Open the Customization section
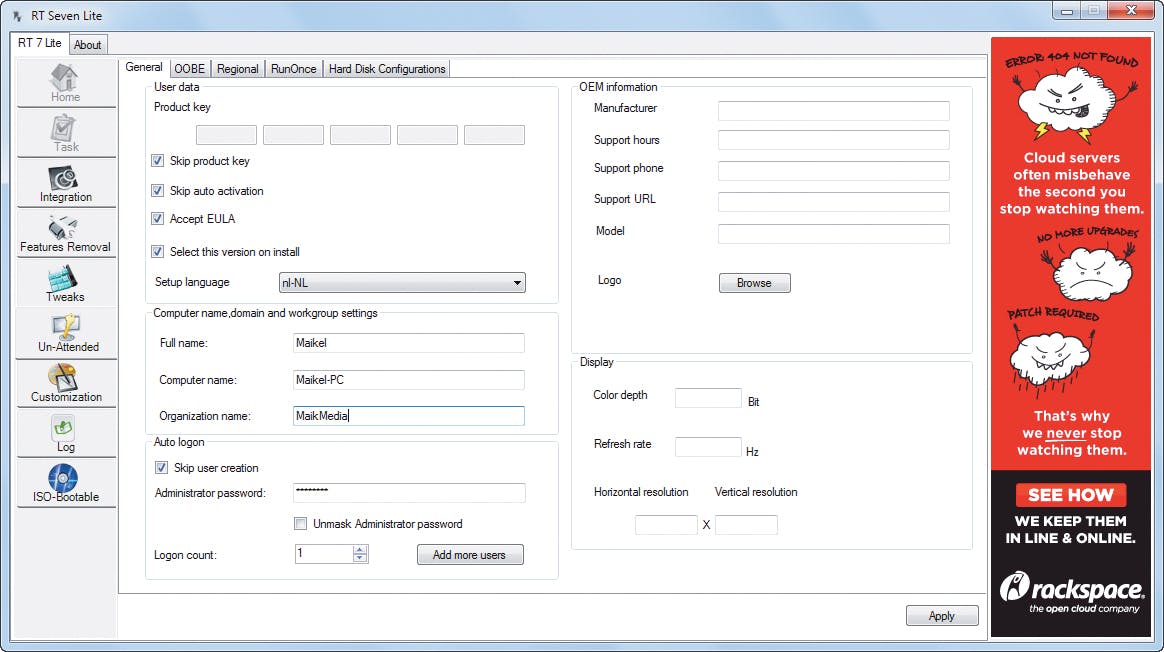Image resolution: width=1164 pixels, height=652 pixels. pos(65,383)
